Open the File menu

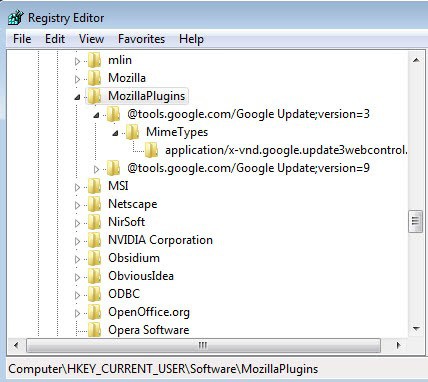22,39
